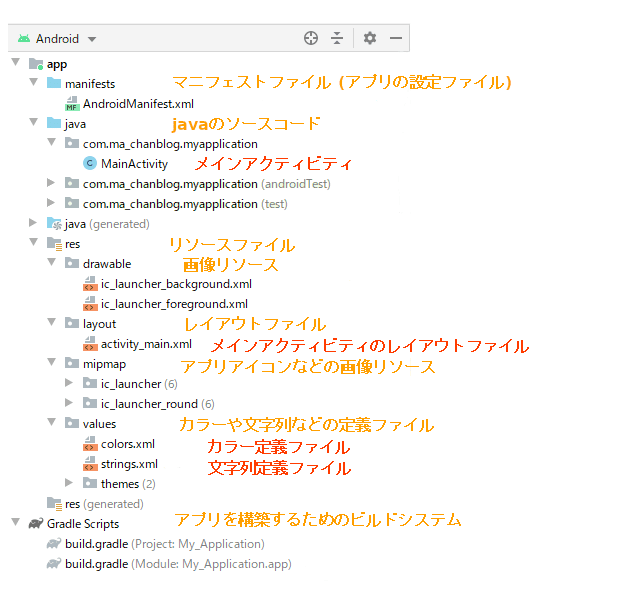
Task: Click the Gradle Scripts elephant icon
Action: point(36,523)
